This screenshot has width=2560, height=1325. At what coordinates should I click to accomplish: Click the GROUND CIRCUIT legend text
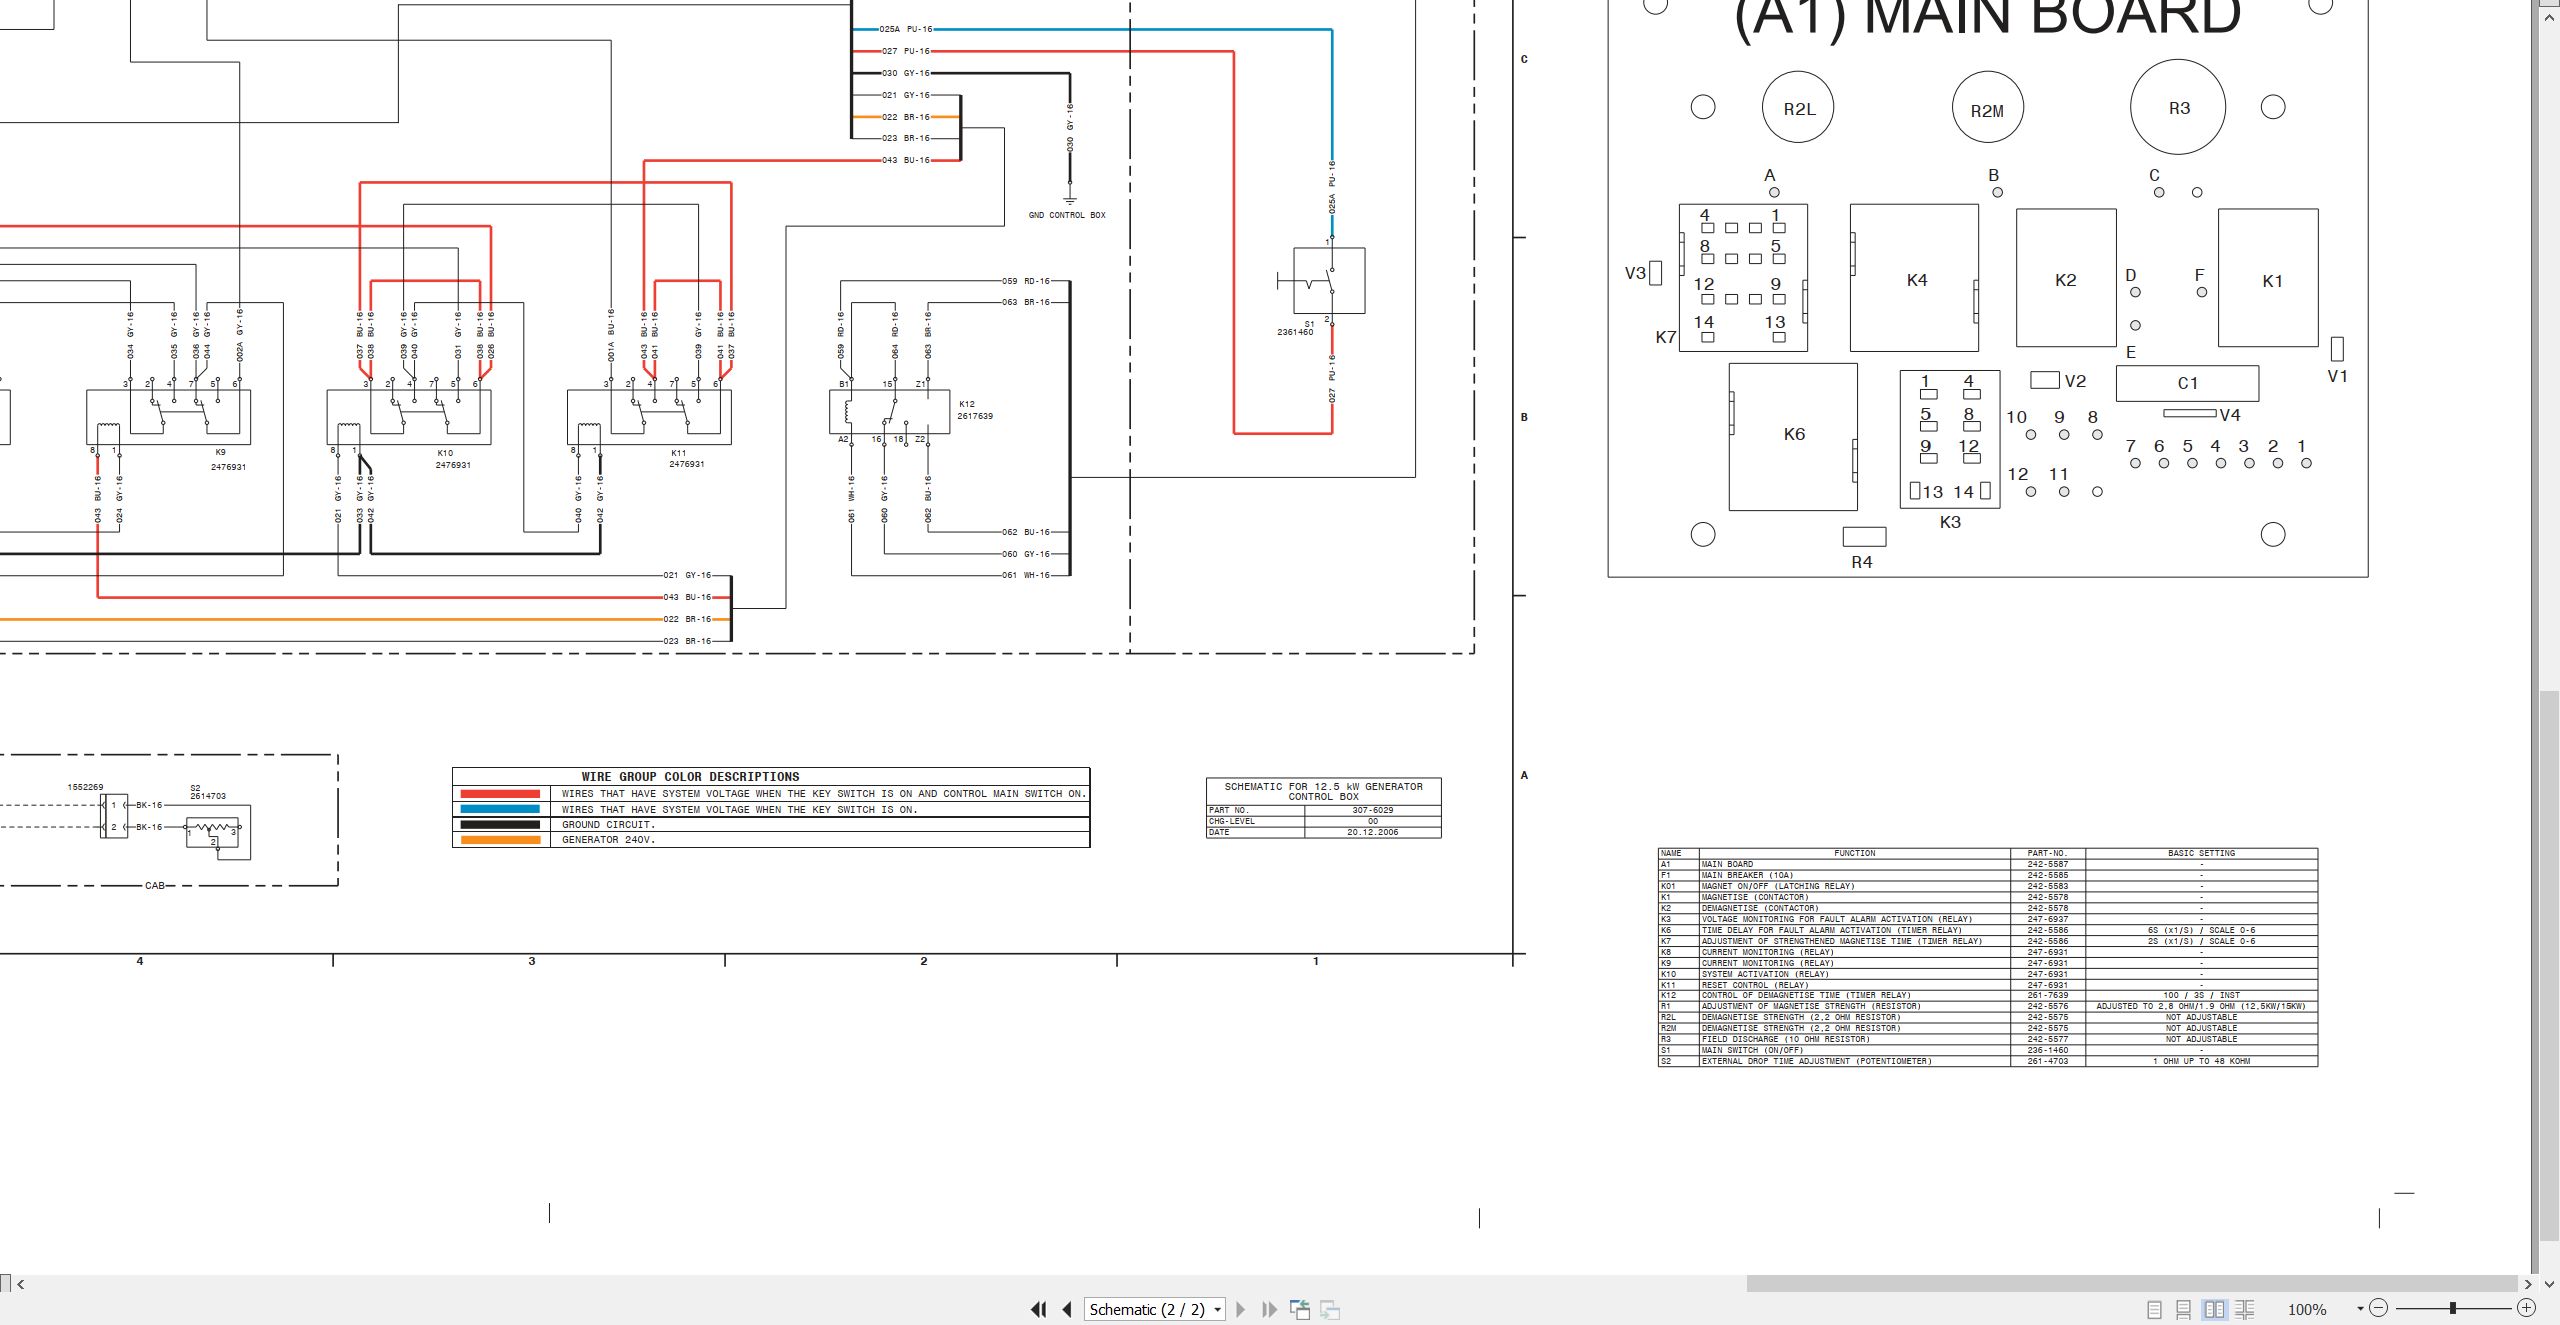tap(609, 825)
